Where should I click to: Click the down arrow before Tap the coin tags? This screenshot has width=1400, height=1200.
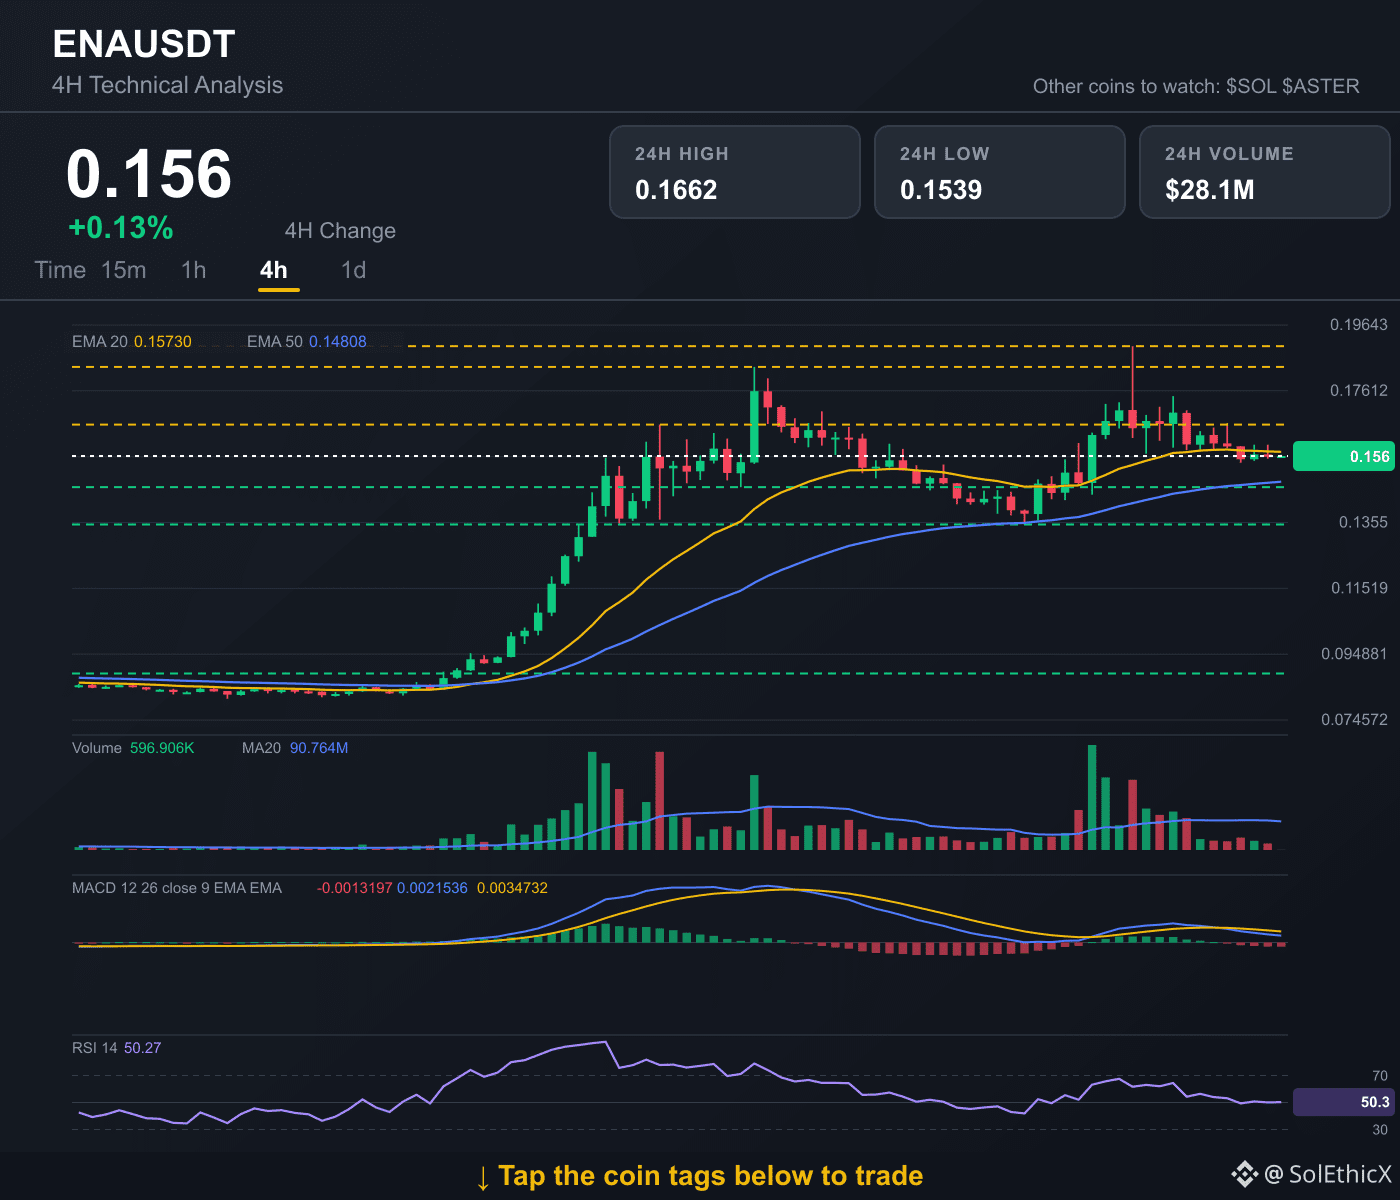pos(483,1177)
